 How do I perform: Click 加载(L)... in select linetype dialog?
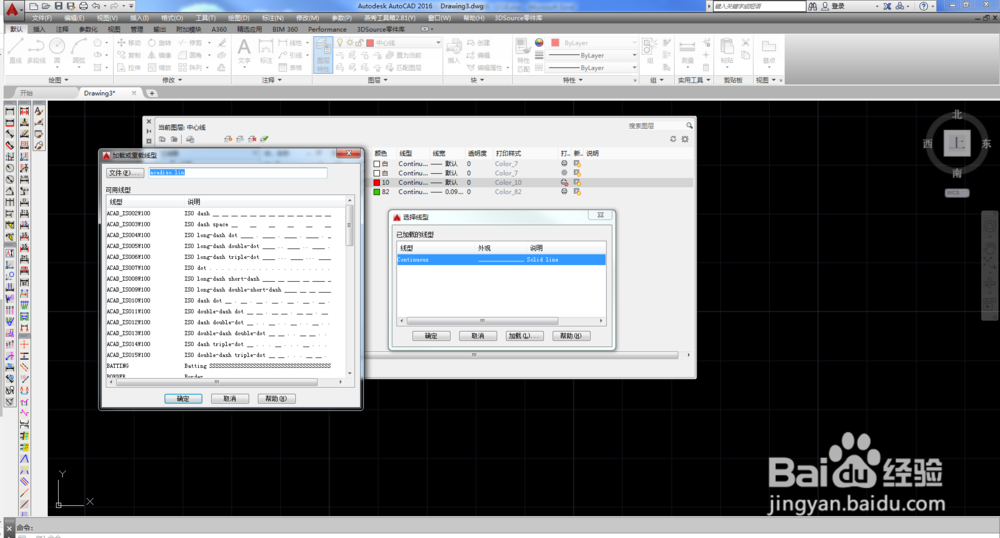click(x=524, y=336)
